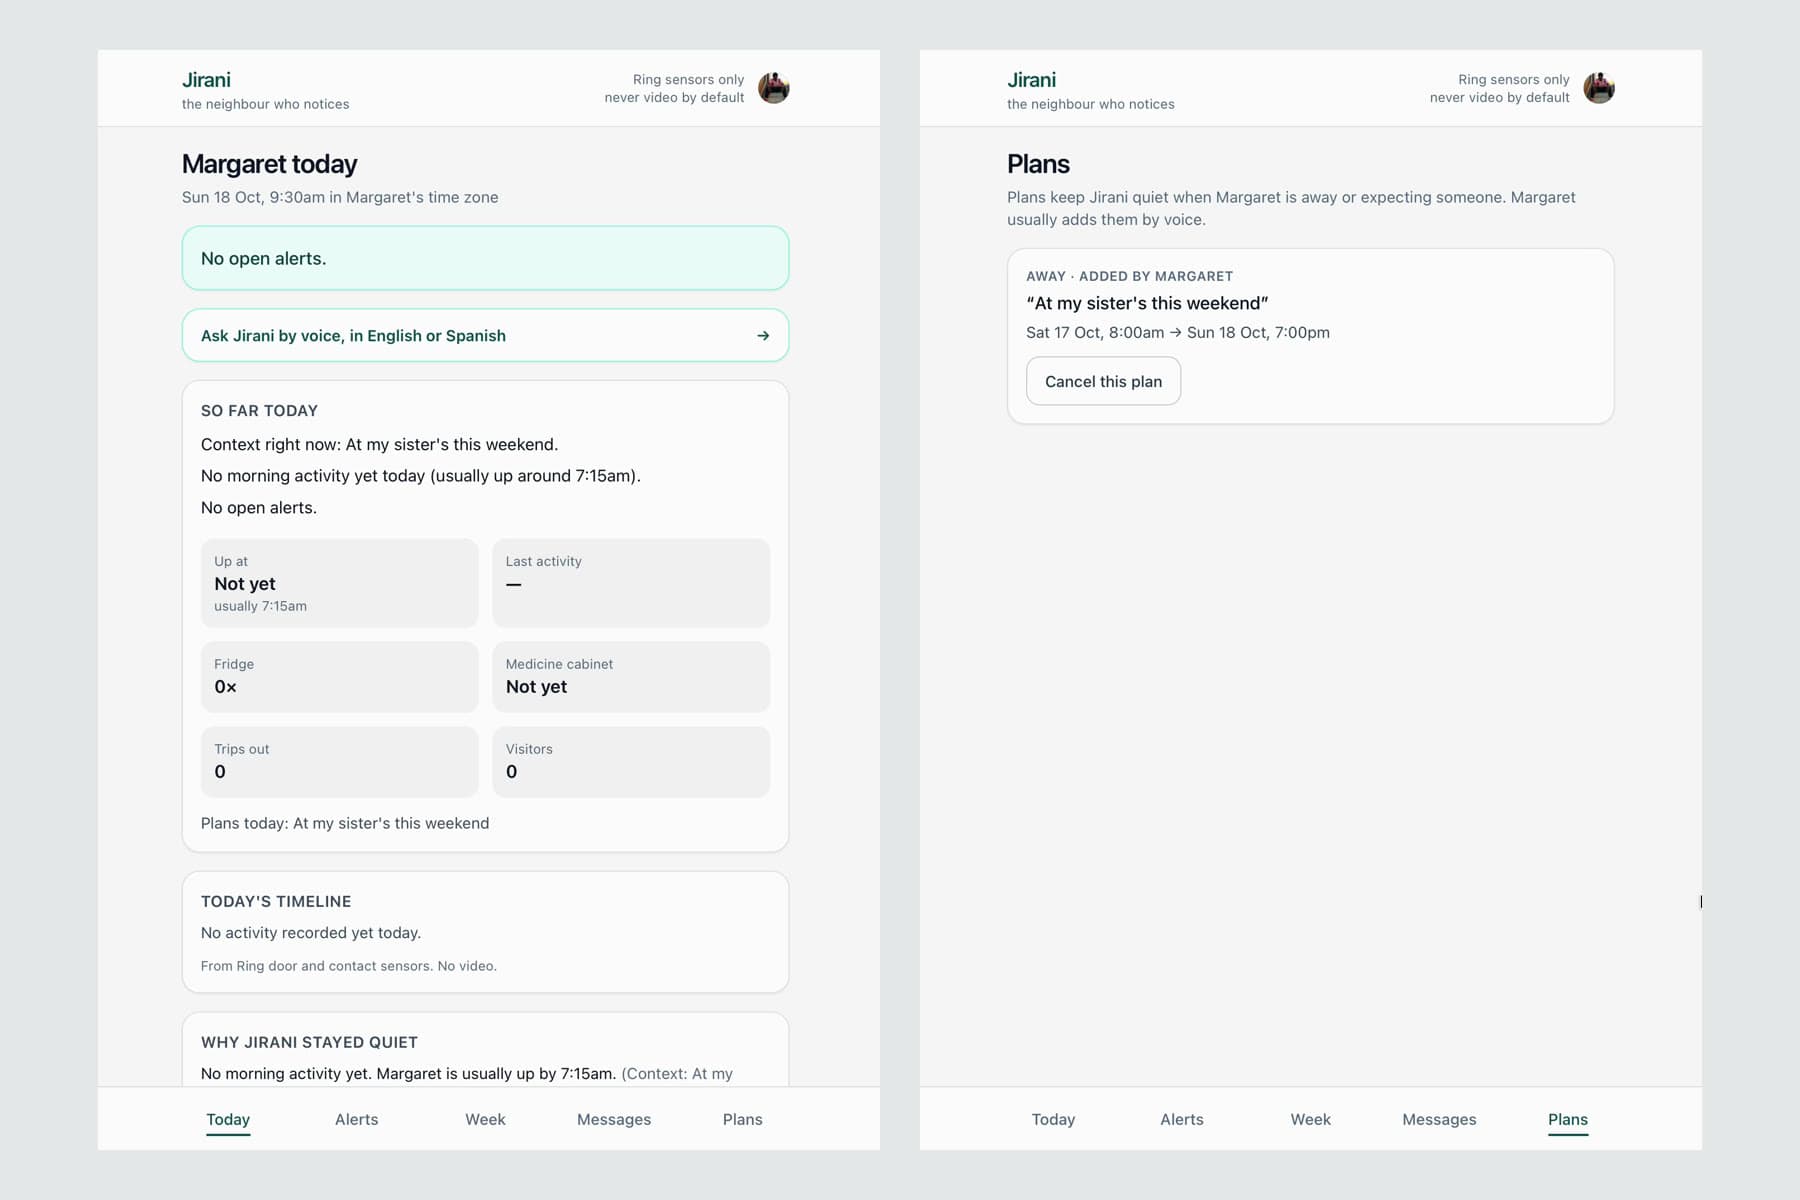
Task: Click the 'Plans' page heading
Action: point(1038,164)
